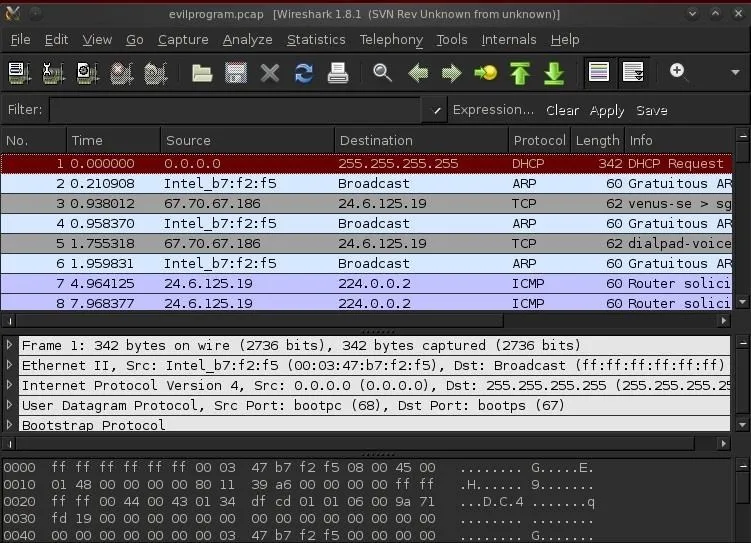751x543 pixels.
Task: Expand the Ethernet II details row
Action: [9, 364]
